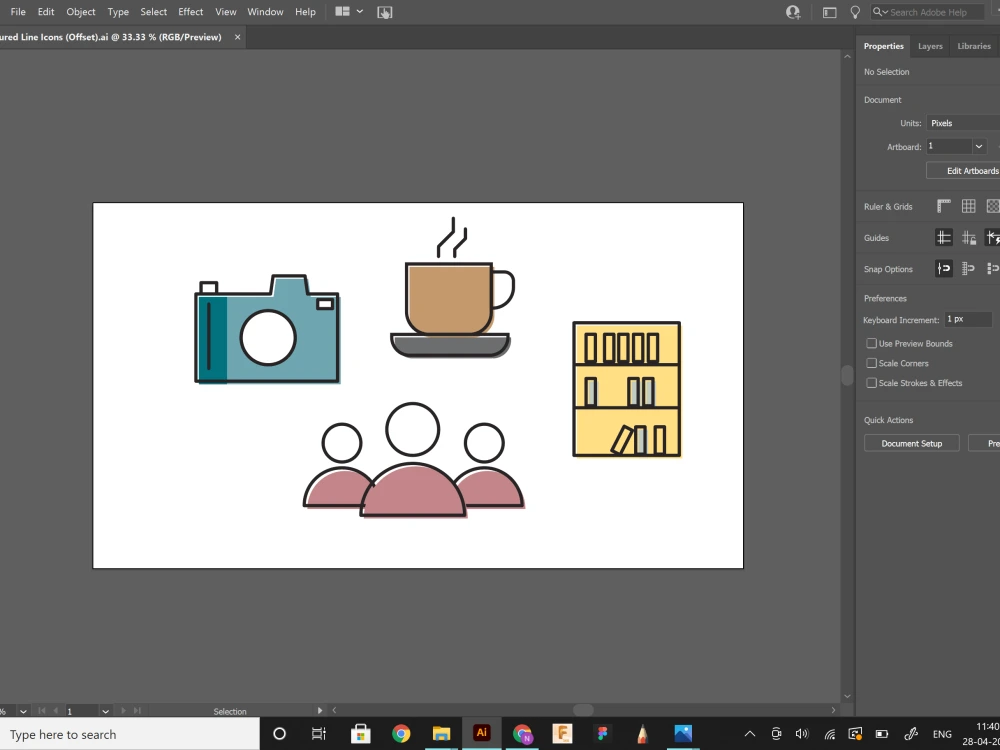The height and width of the screenshot is (750, 1000).
Task: Toggle rulers icon in Ruler & Grids
Action: (944, 206)
